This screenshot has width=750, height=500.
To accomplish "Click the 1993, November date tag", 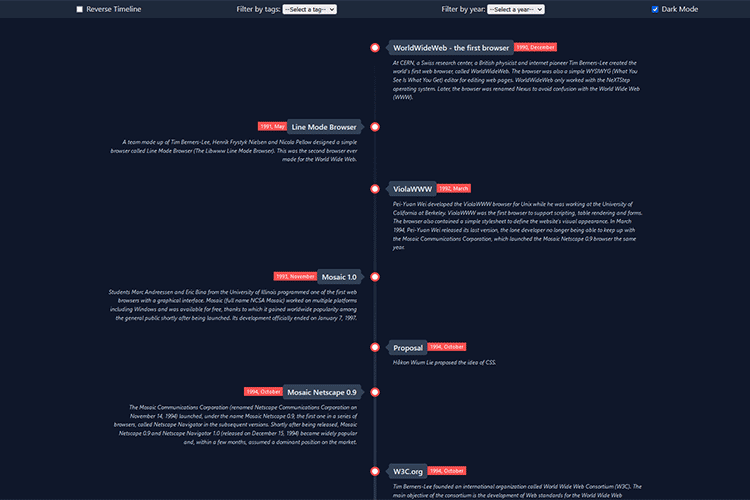I will pyautogui.click(x=295, y=276).
